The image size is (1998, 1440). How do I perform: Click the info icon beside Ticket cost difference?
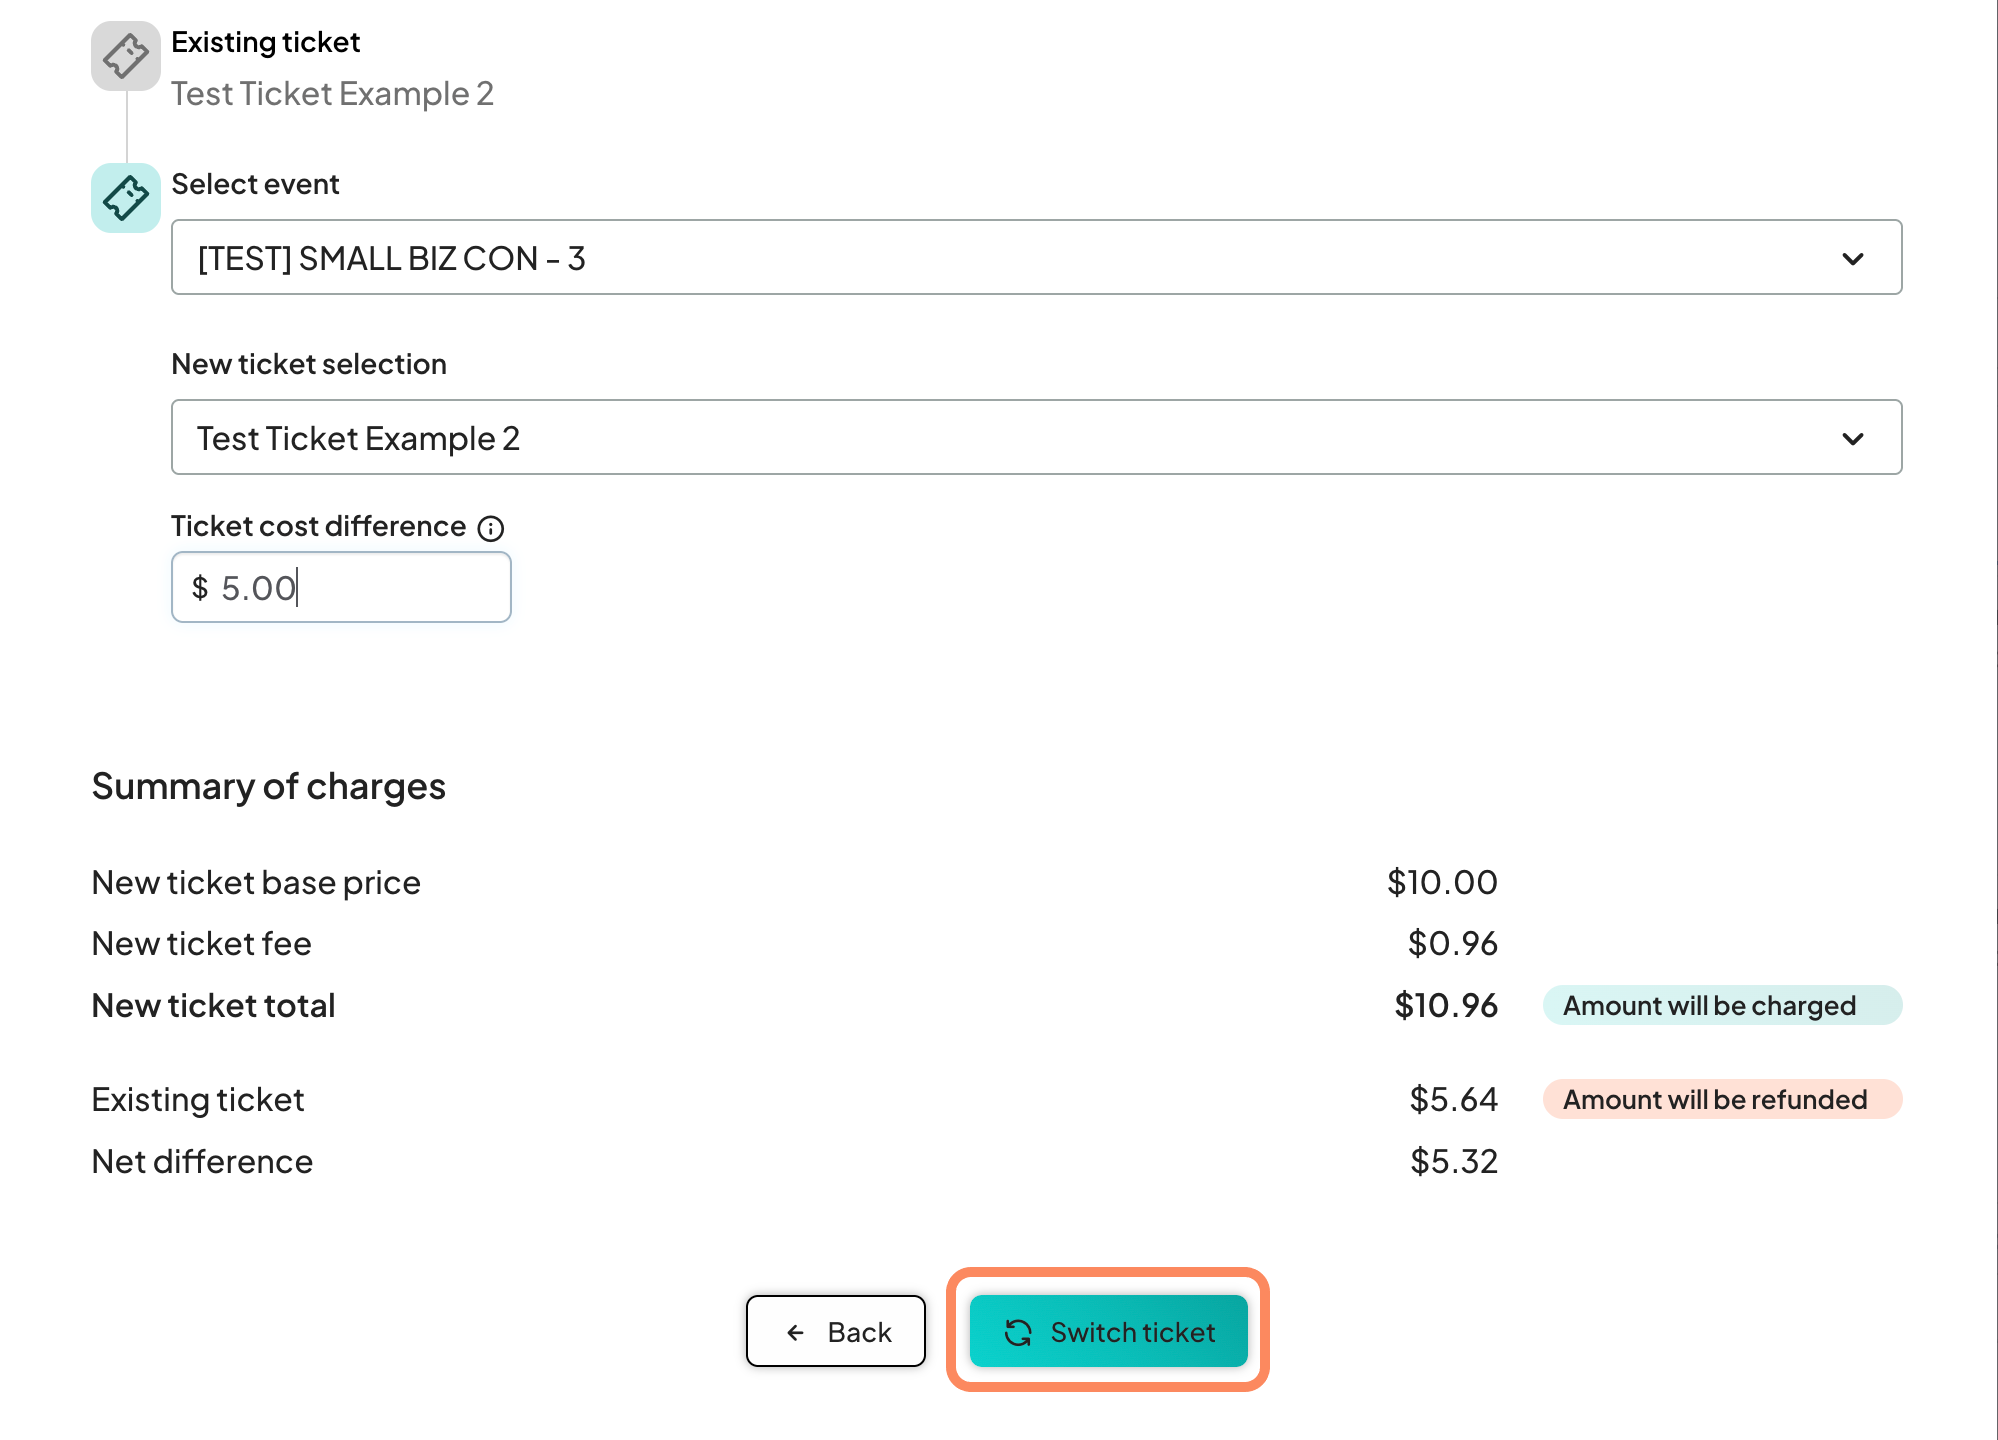490,528
